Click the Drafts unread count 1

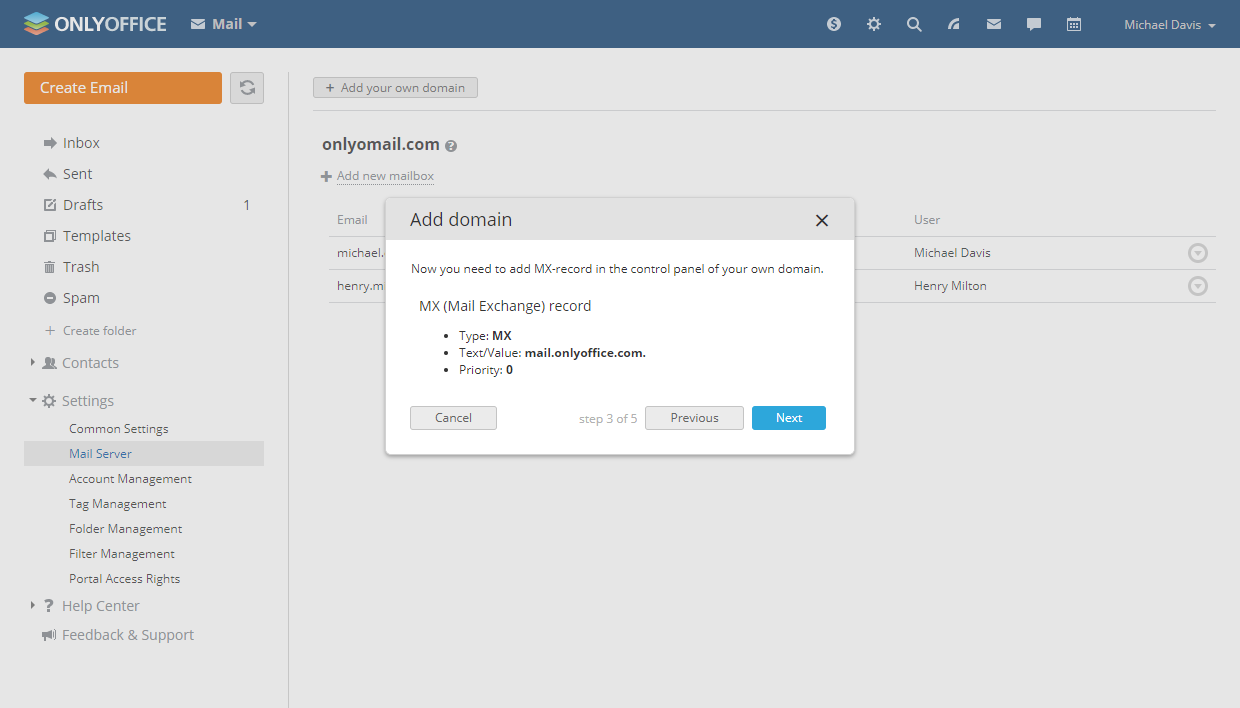click(247, 205)
